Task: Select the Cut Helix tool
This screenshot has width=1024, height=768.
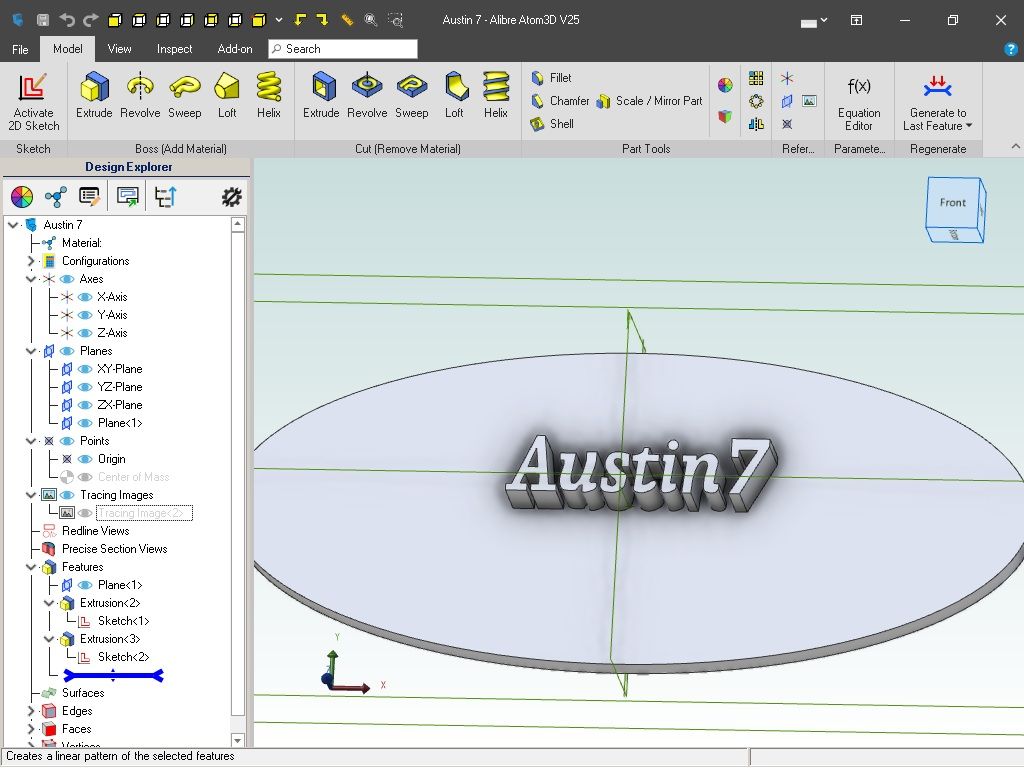Action: point(496,95)
